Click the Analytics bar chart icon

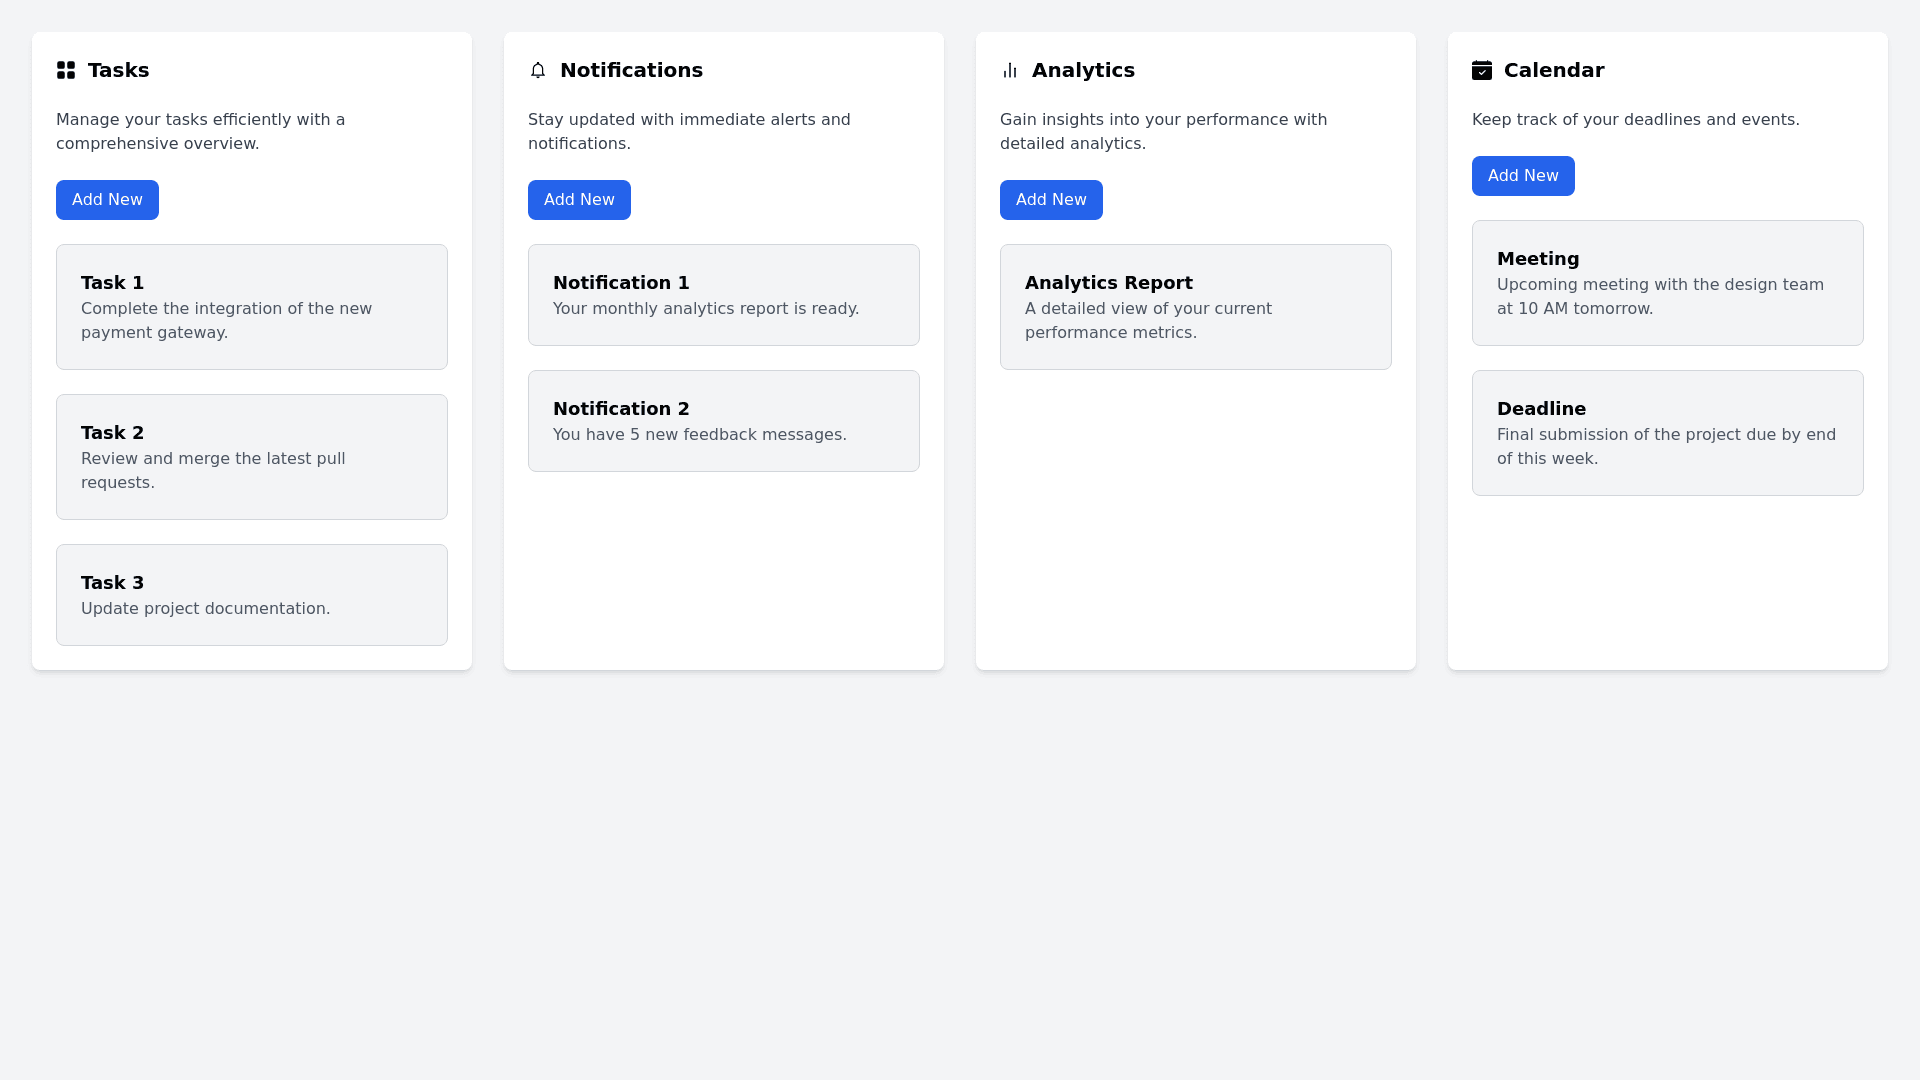(1010, 70)
